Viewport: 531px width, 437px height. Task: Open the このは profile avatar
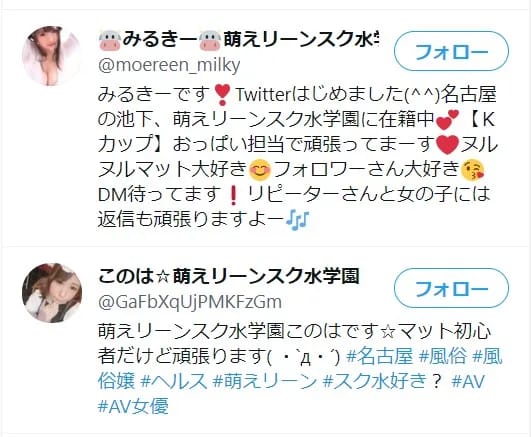pos(52,293)
